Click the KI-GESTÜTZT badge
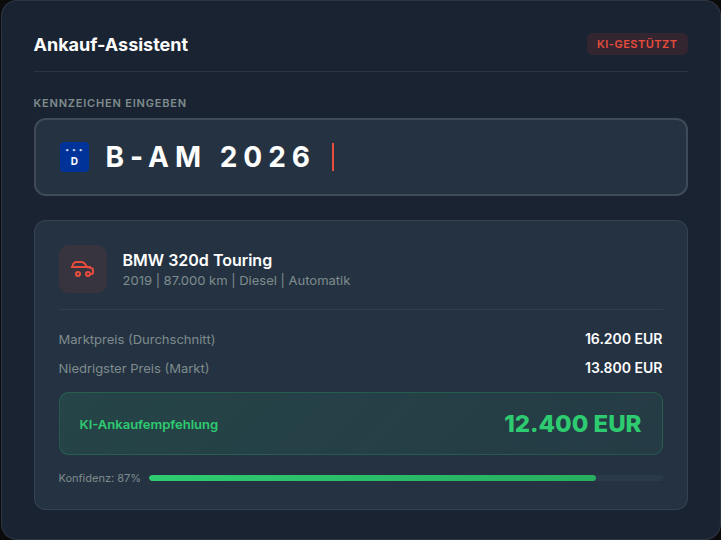Screen dimensions: 721x540 (637, 44)
